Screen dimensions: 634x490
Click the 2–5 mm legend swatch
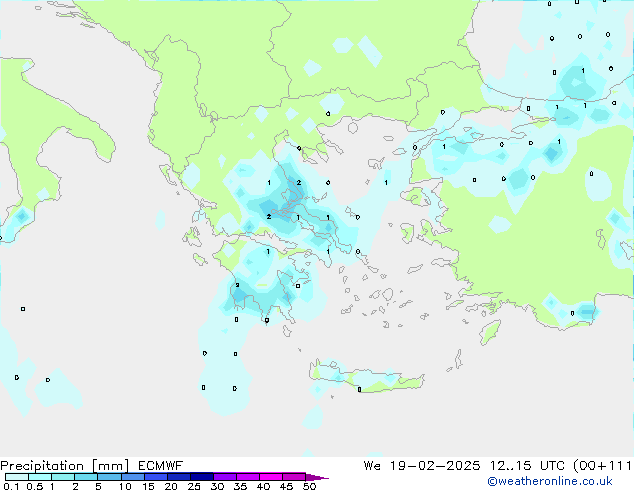coord(86,477)
